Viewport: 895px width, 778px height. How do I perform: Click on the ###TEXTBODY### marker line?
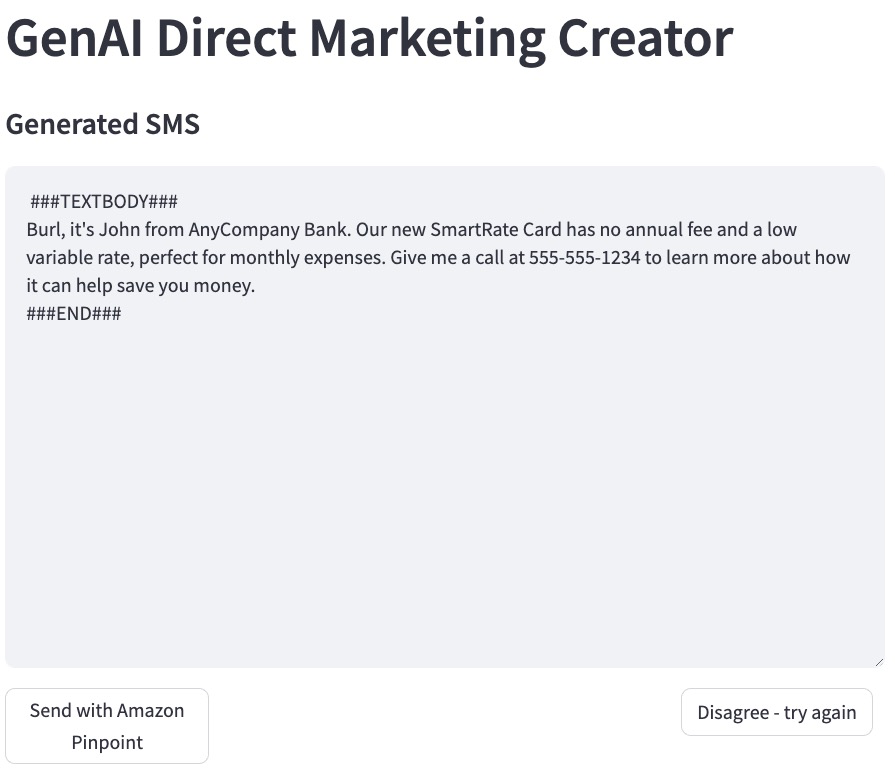coord(104,201)
